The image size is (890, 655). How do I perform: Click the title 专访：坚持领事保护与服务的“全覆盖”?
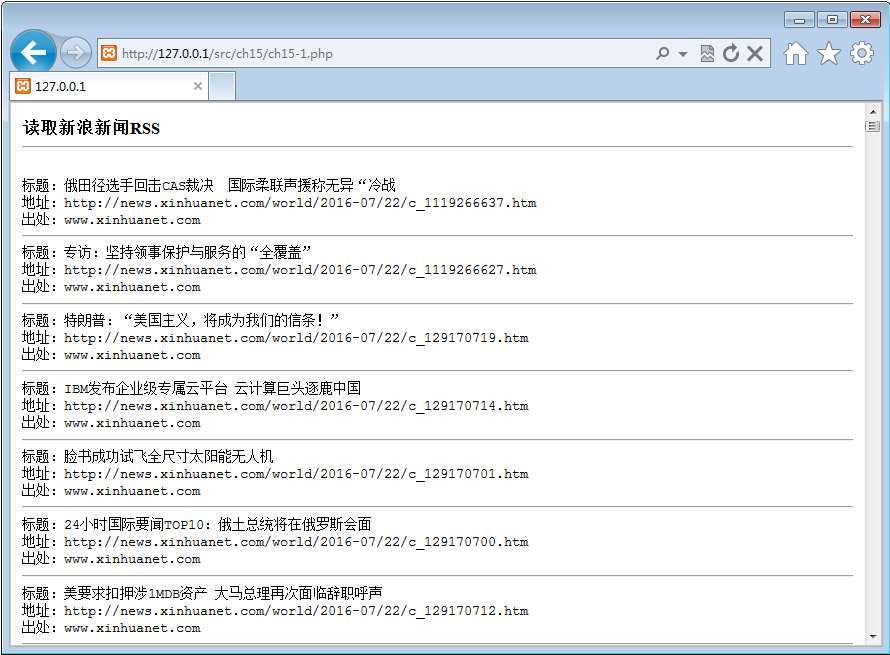tap(187, 252)
